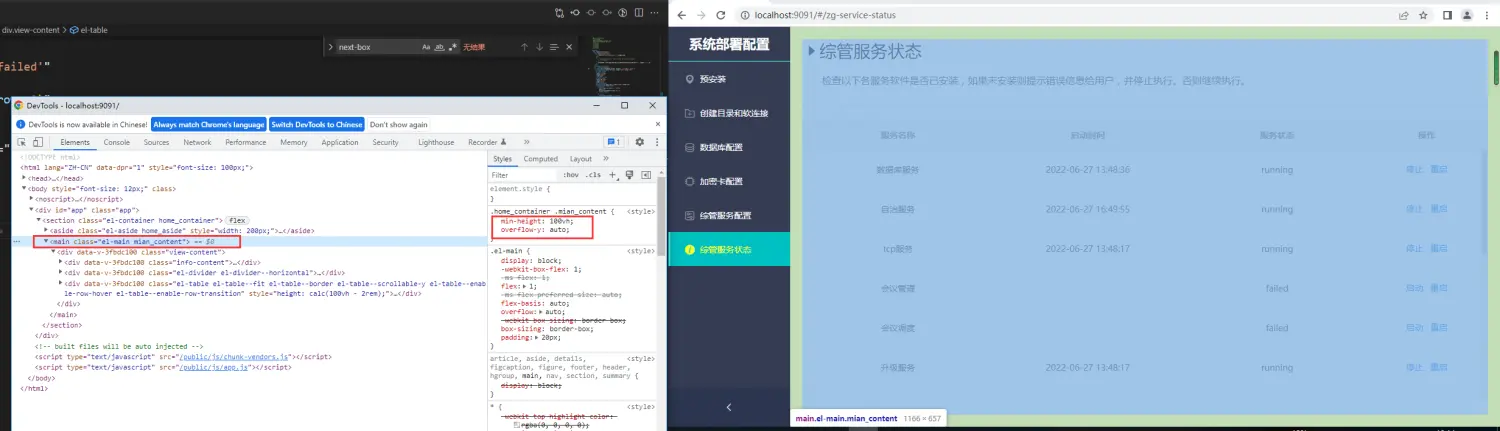The image size is (1500, 431).
Task: Switch to the Console tab
Action: (116, 143)
